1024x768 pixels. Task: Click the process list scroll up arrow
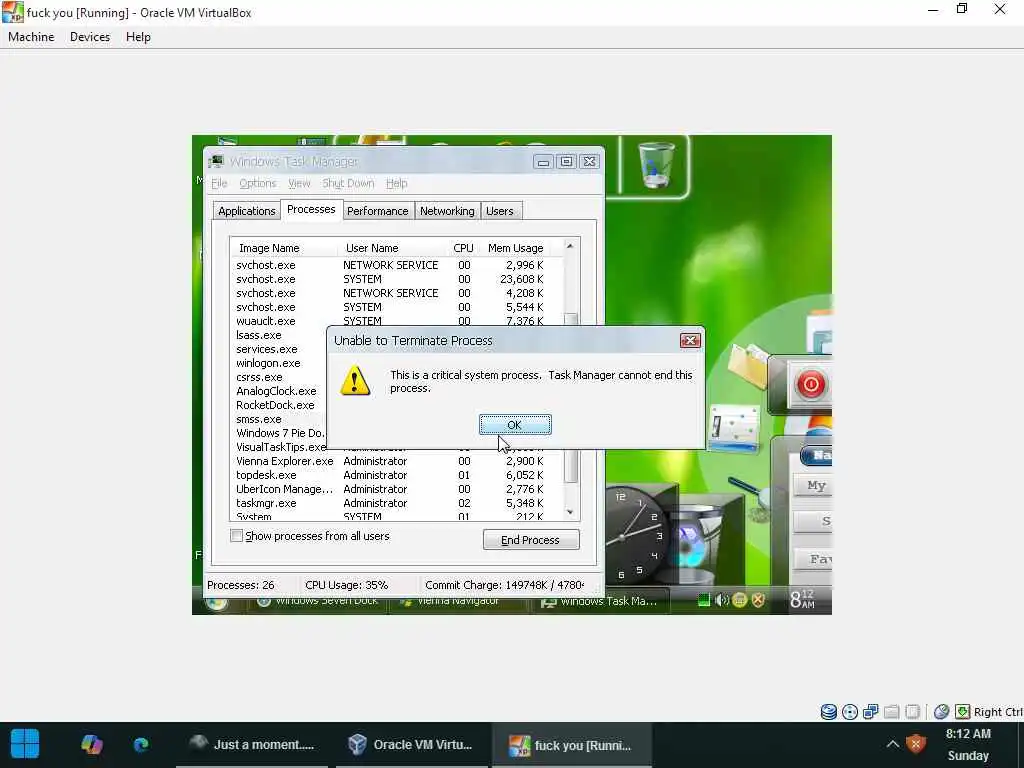(570, 246)
